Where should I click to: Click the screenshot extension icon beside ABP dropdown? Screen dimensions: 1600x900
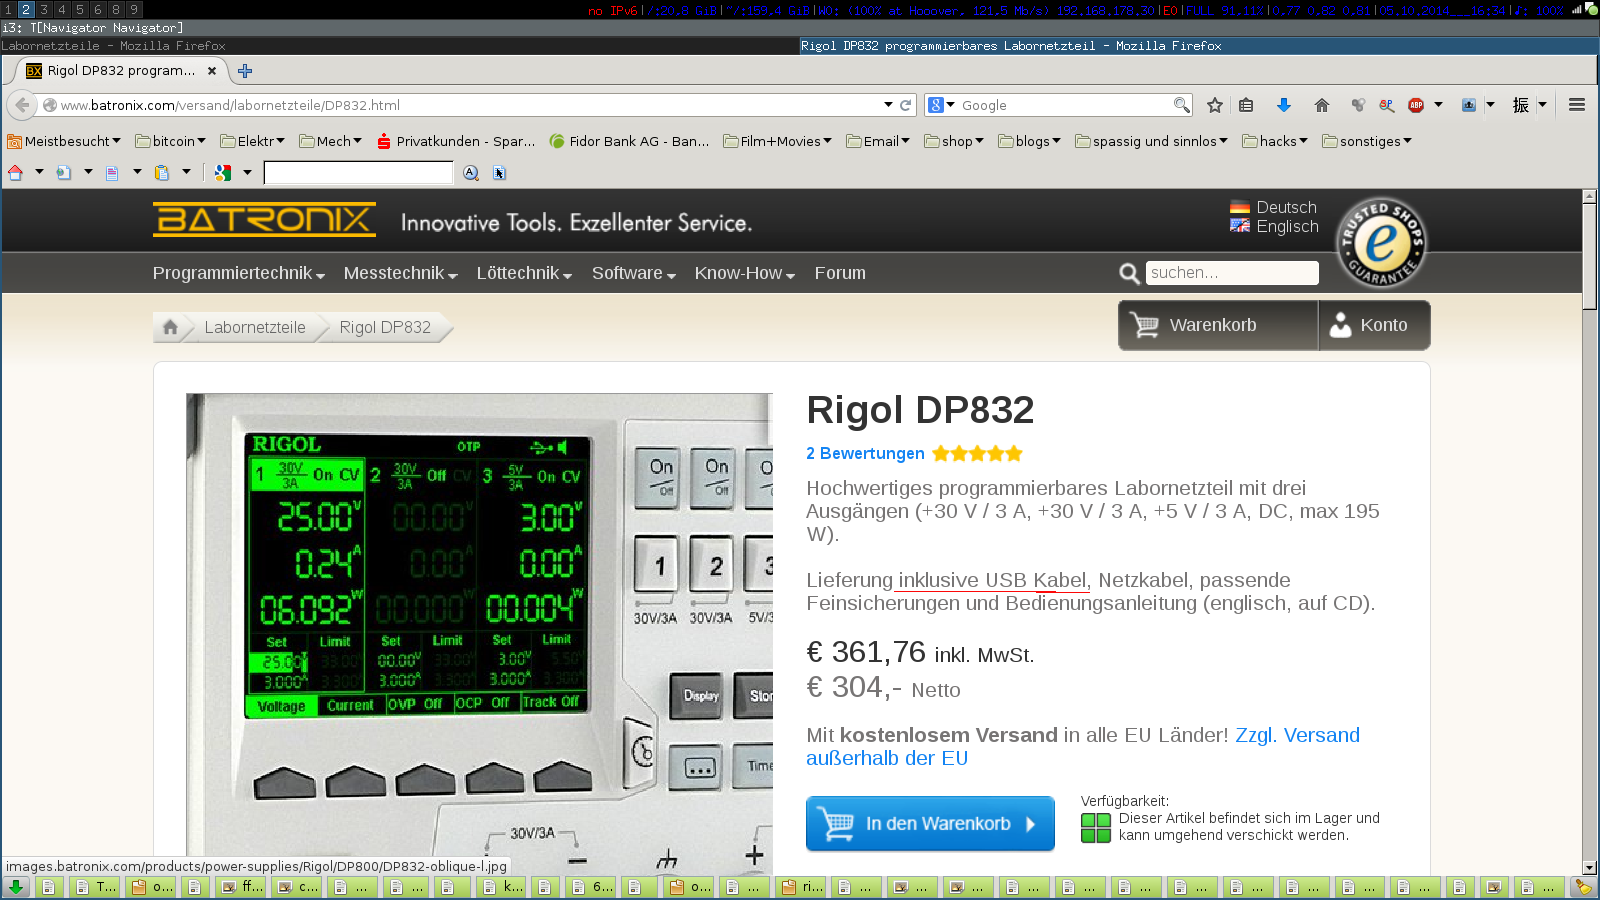1469,105
